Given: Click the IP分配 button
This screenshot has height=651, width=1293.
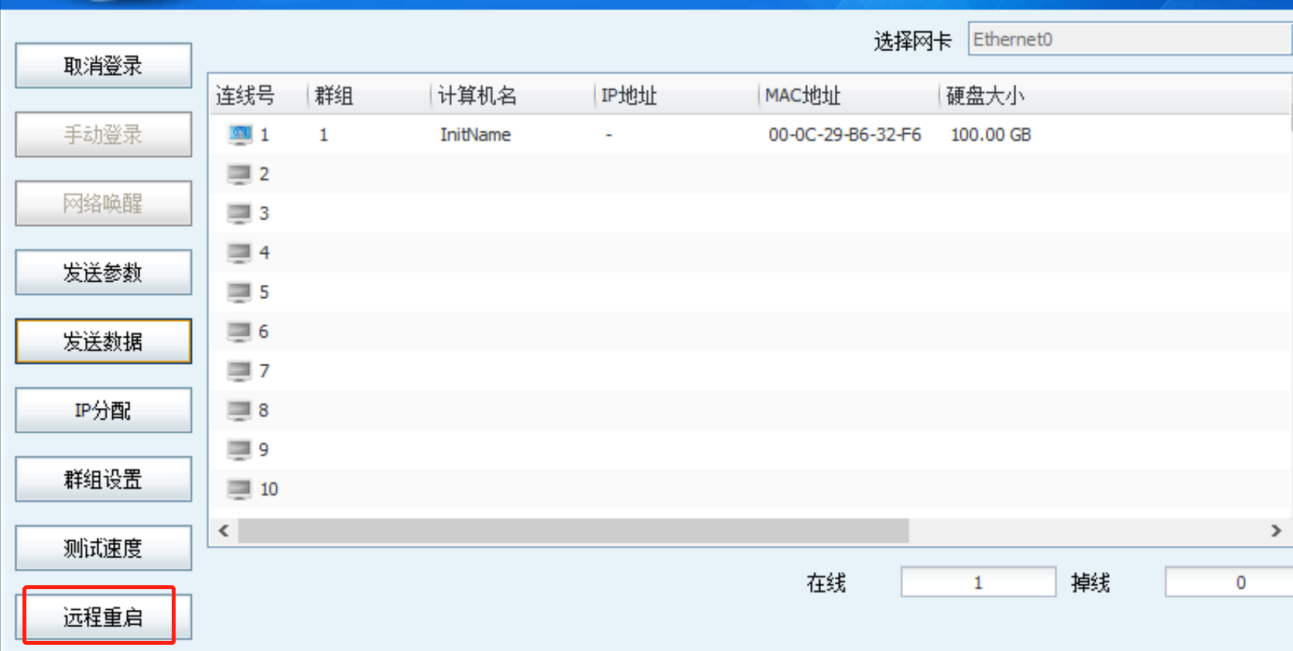Looking at the screenshot, I should 103,411.
